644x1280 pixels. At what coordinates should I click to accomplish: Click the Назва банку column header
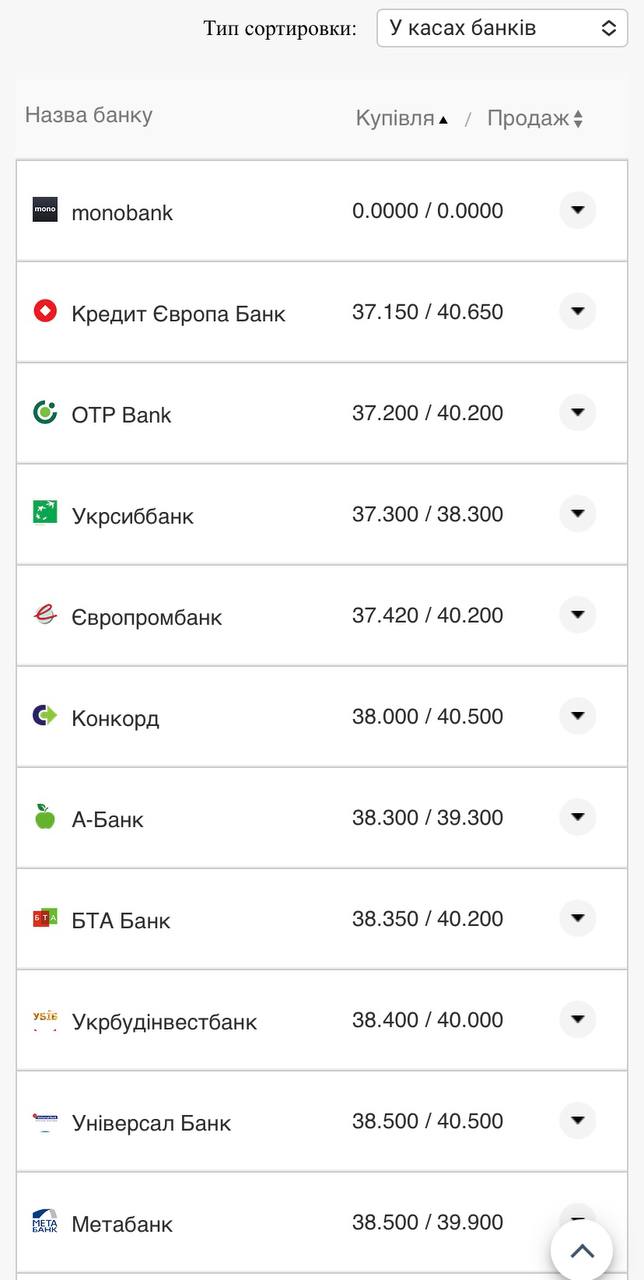(87, 117)
